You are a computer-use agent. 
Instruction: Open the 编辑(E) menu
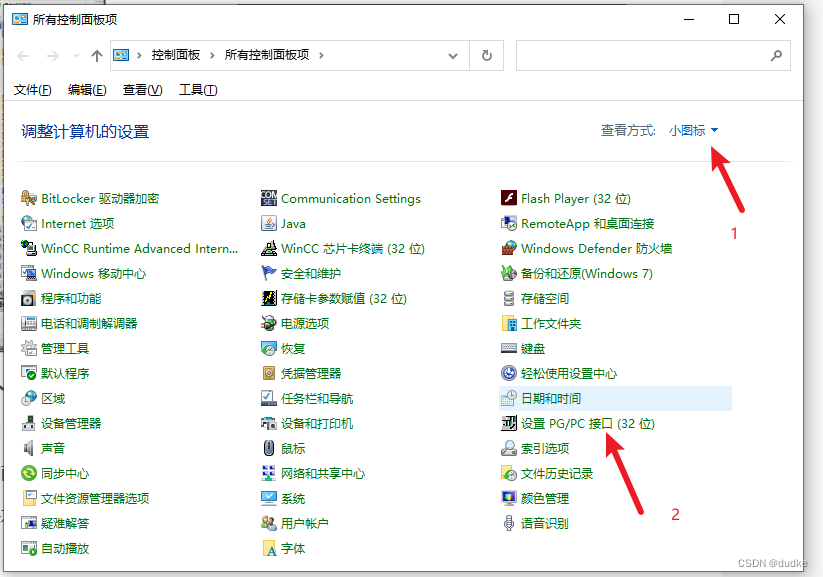click(87, 90)
